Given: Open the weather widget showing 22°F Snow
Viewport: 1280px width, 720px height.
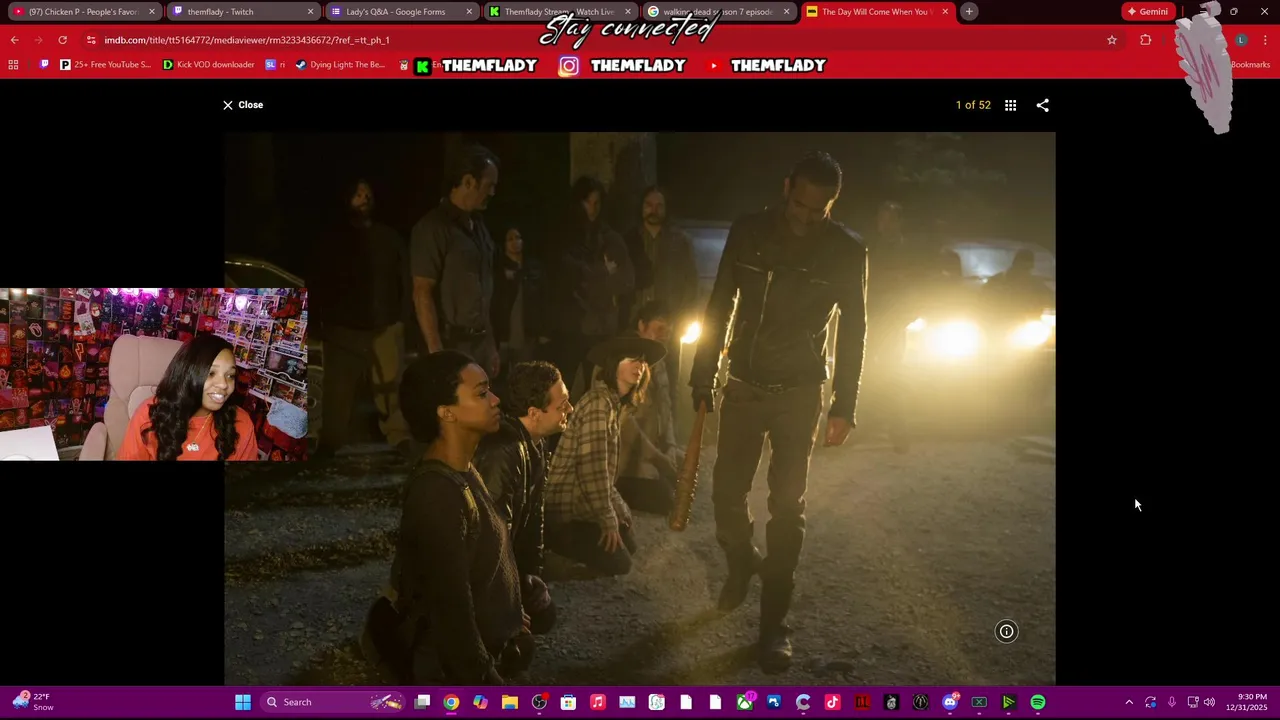Looking at the screenshot, I should click(32, 702).
